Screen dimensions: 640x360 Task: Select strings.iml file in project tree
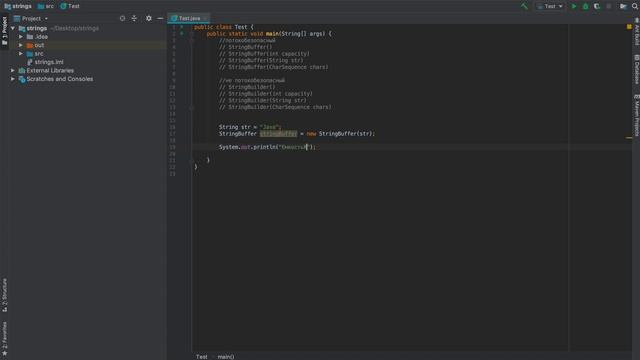click(88, 62)
